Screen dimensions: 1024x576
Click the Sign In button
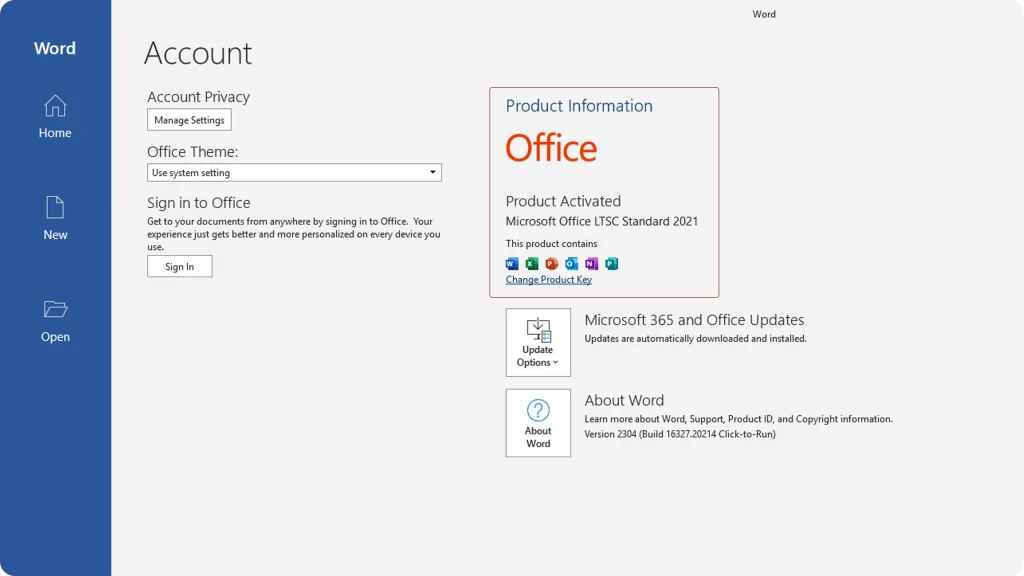[180, 266]
